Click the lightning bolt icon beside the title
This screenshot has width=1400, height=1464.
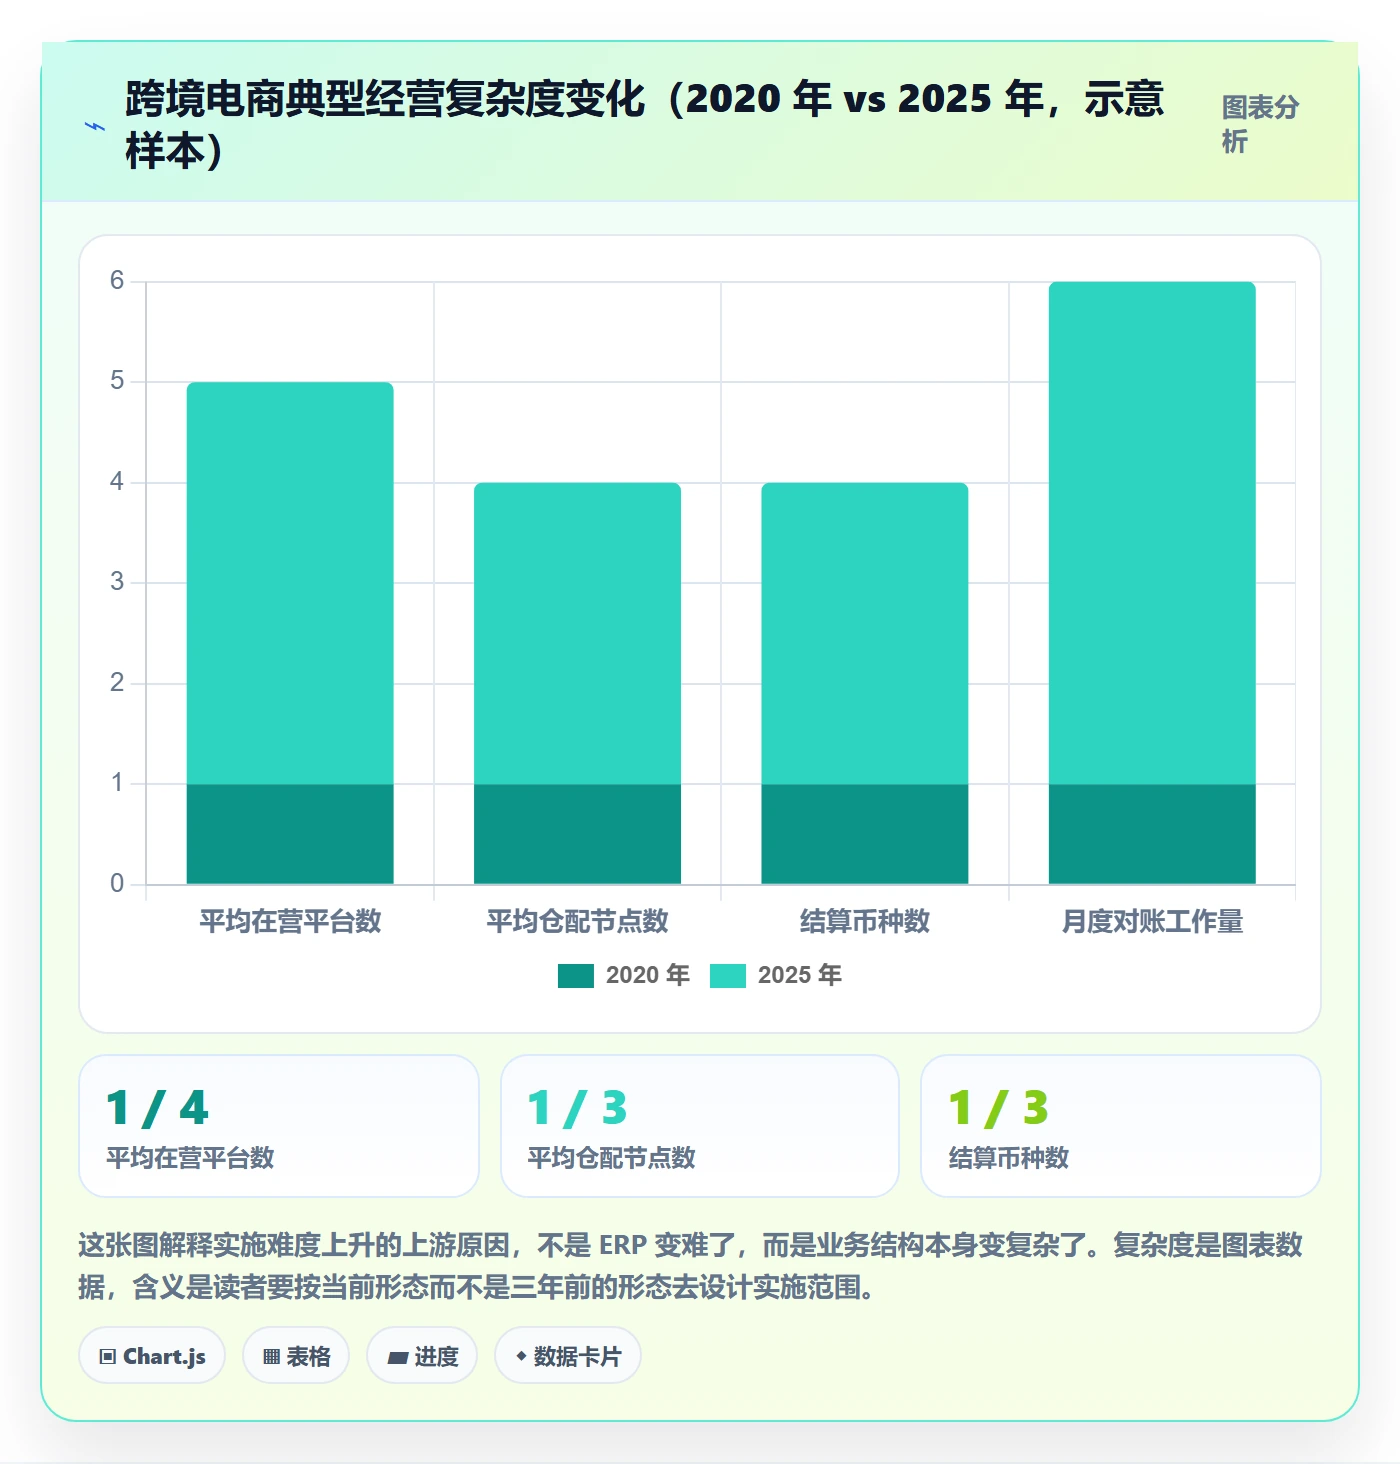(x=95, y=127)
